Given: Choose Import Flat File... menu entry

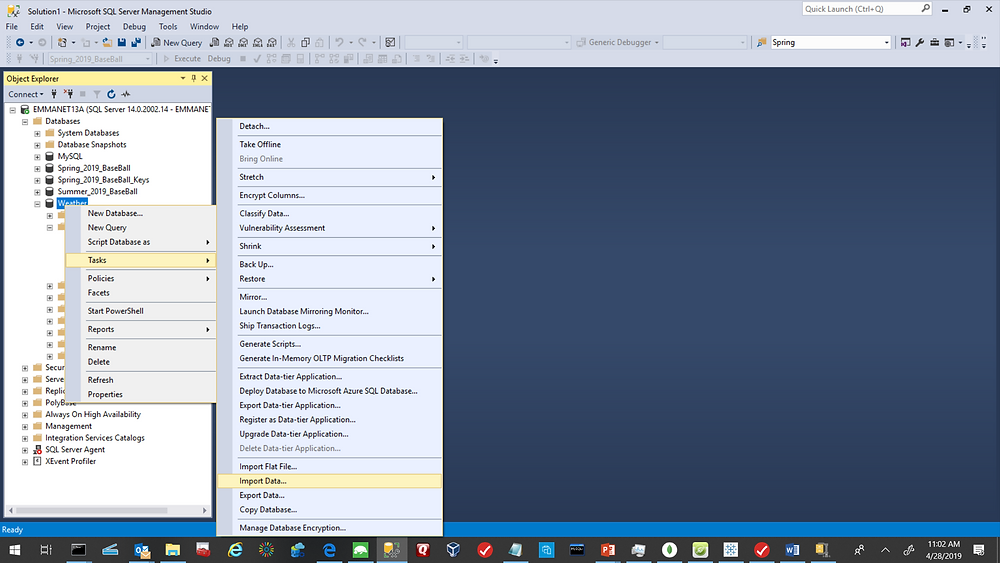Looking at the screenshot, I should [x=330, y=467].
